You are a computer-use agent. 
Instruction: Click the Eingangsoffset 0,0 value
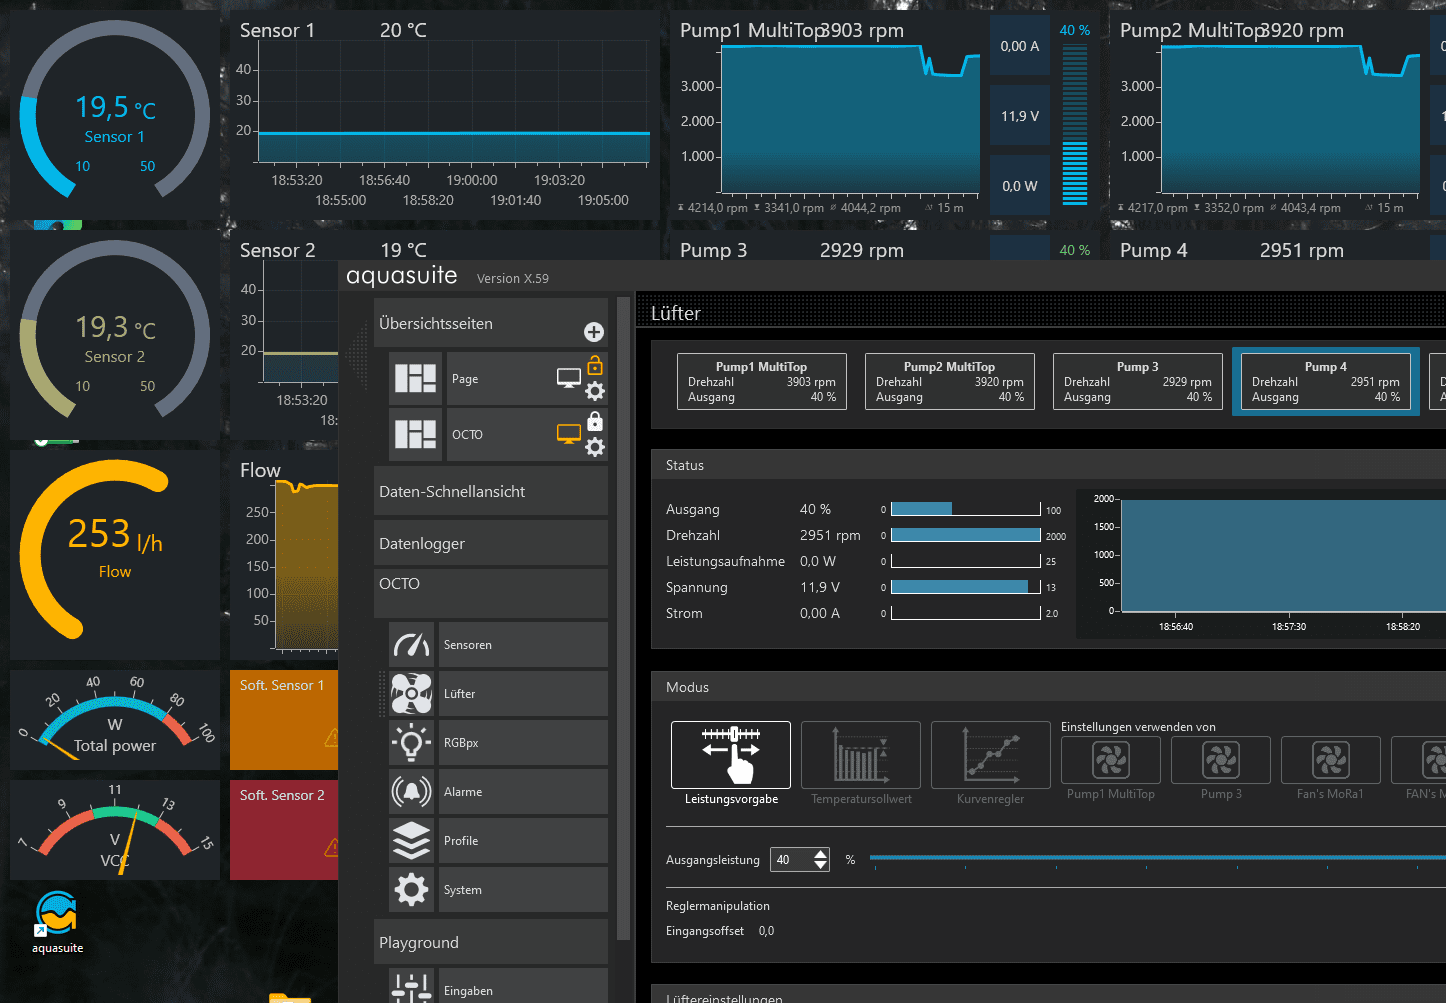click(x=766, y=931)
